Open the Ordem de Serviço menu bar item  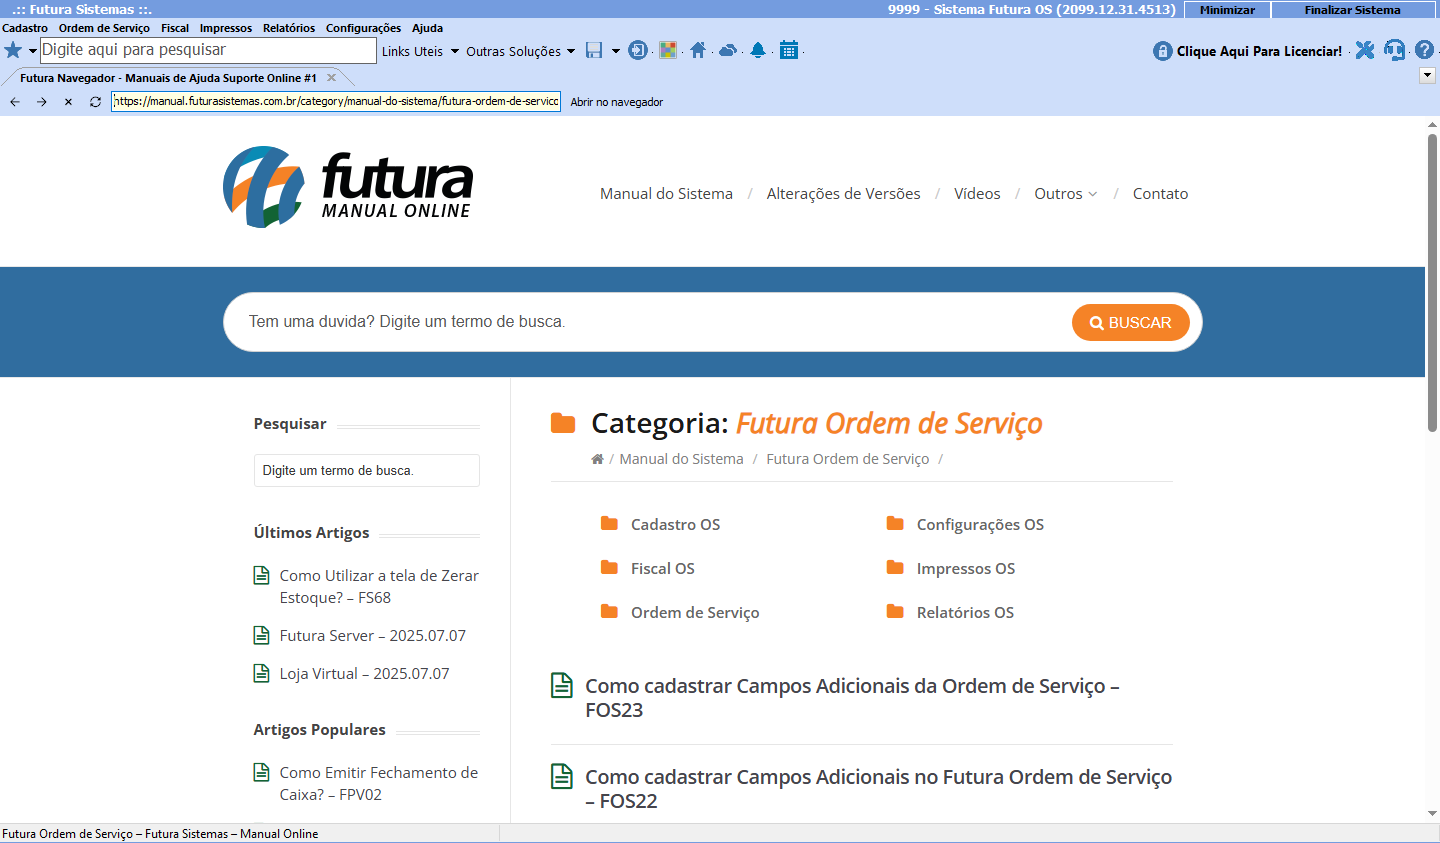[x=104, y=28]
